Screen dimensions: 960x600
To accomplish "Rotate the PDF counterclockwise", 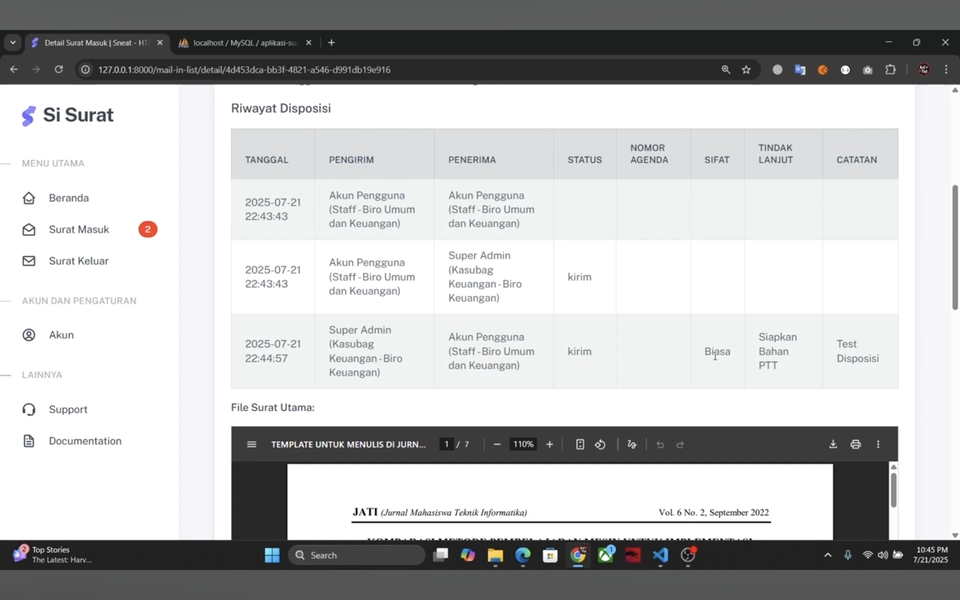I will click(600, 444).
